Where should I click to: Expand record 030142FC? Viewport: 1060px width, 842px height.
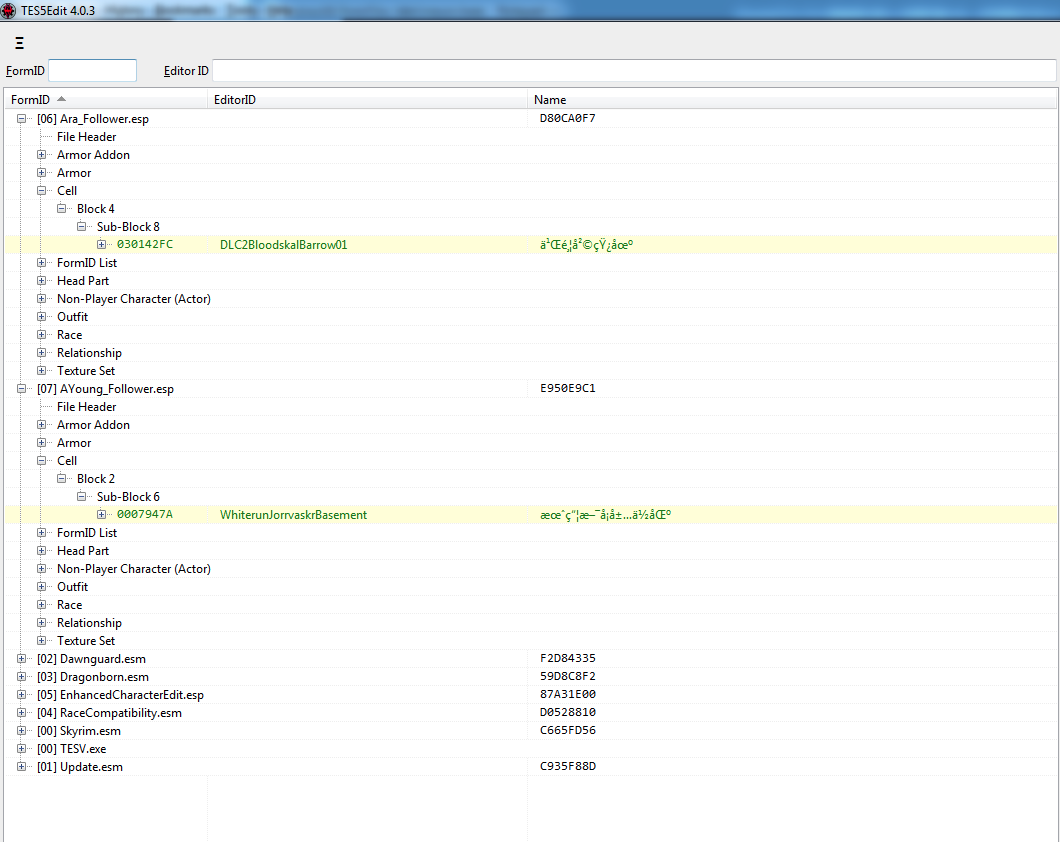101,245
